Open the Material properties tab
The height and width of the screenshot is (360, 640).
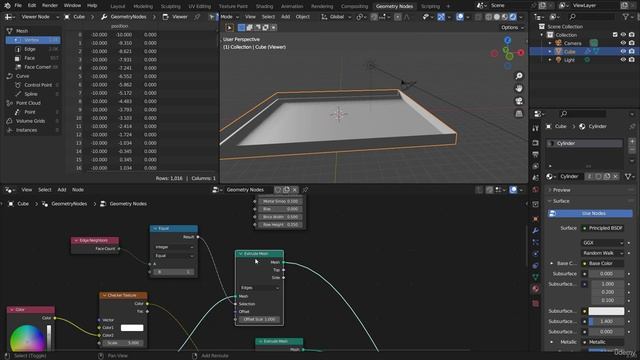click(536, 289)
